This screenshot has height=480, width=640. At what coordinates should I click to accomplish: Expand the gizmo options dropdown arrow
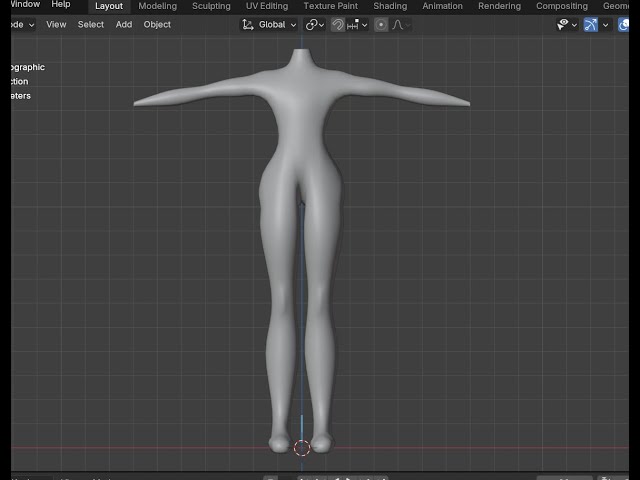(x=606, y=25)
